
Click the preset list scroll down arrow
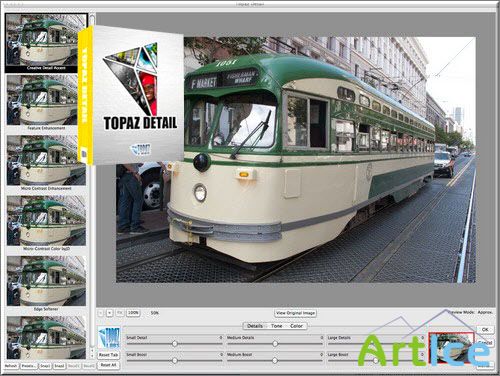[93, 356]
